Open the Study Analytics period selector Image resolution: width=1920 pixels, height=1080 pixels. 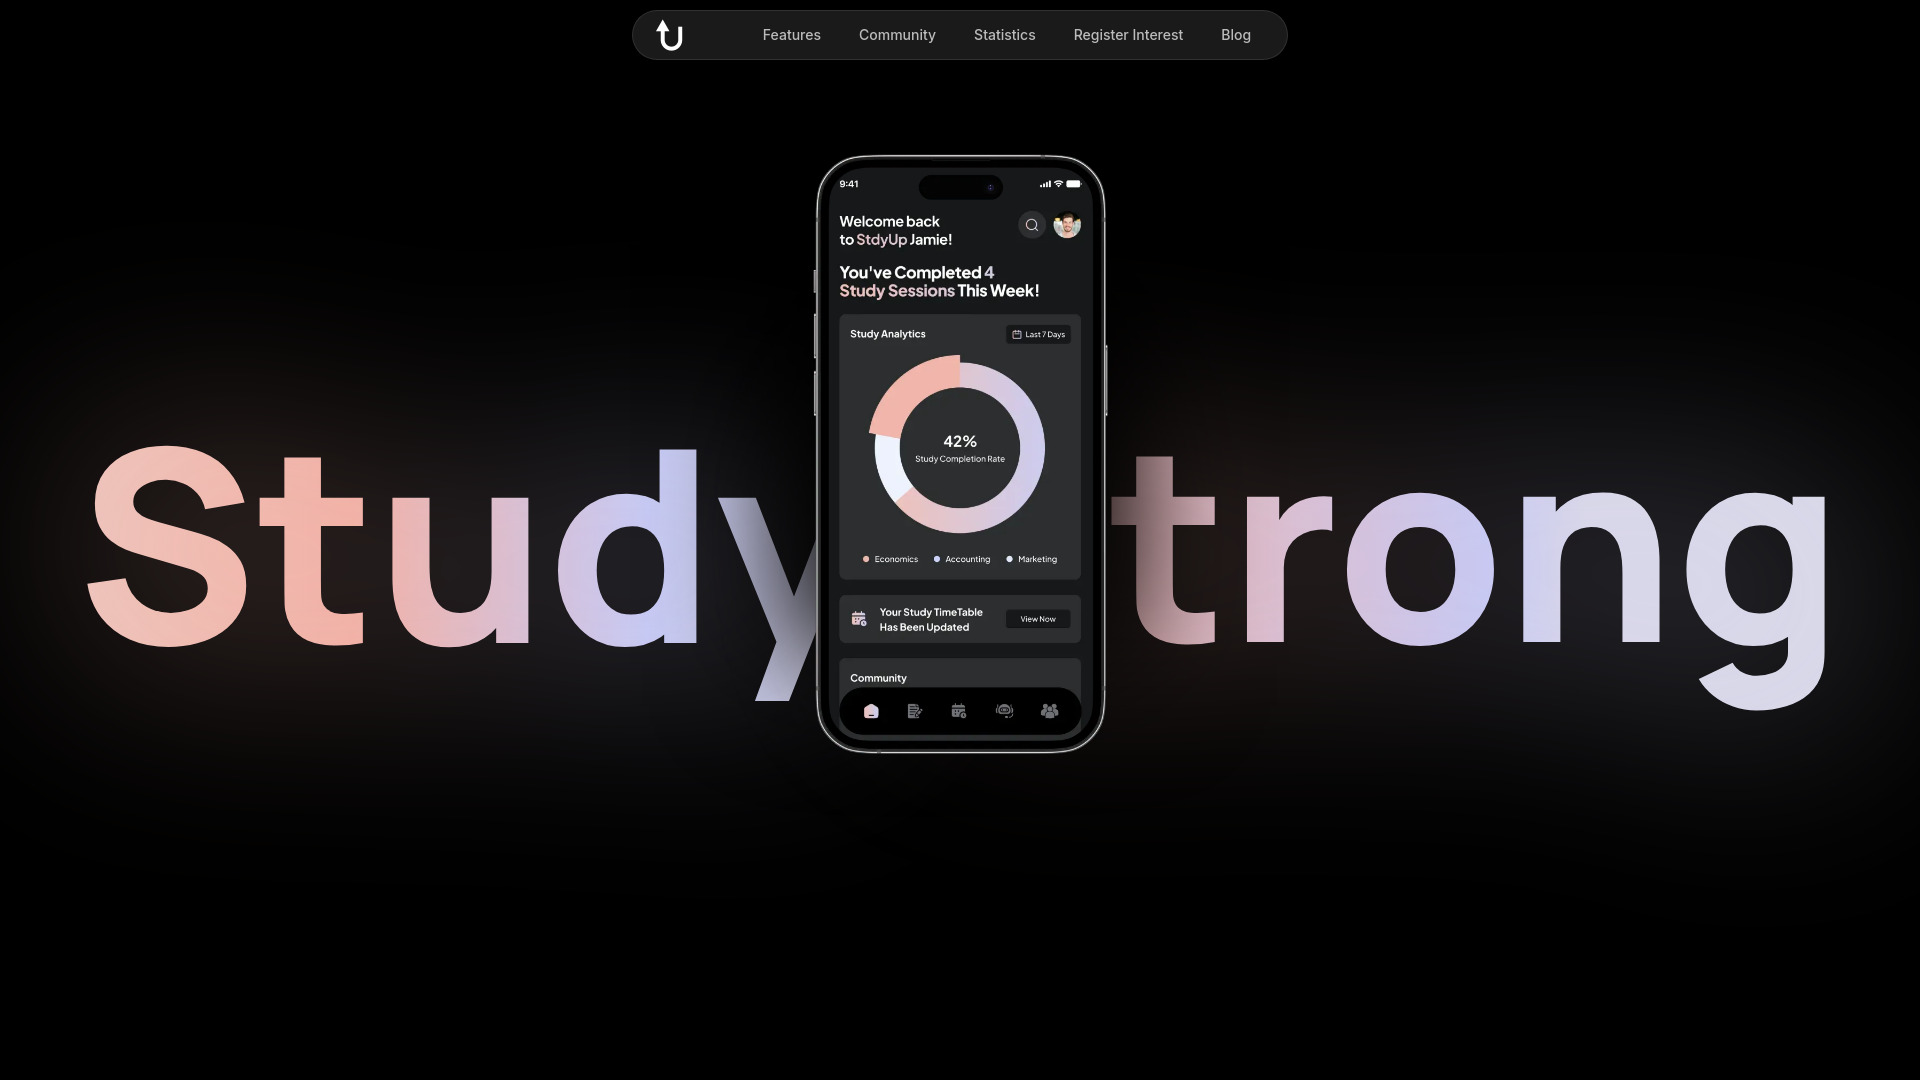(x=1039, y=335)
